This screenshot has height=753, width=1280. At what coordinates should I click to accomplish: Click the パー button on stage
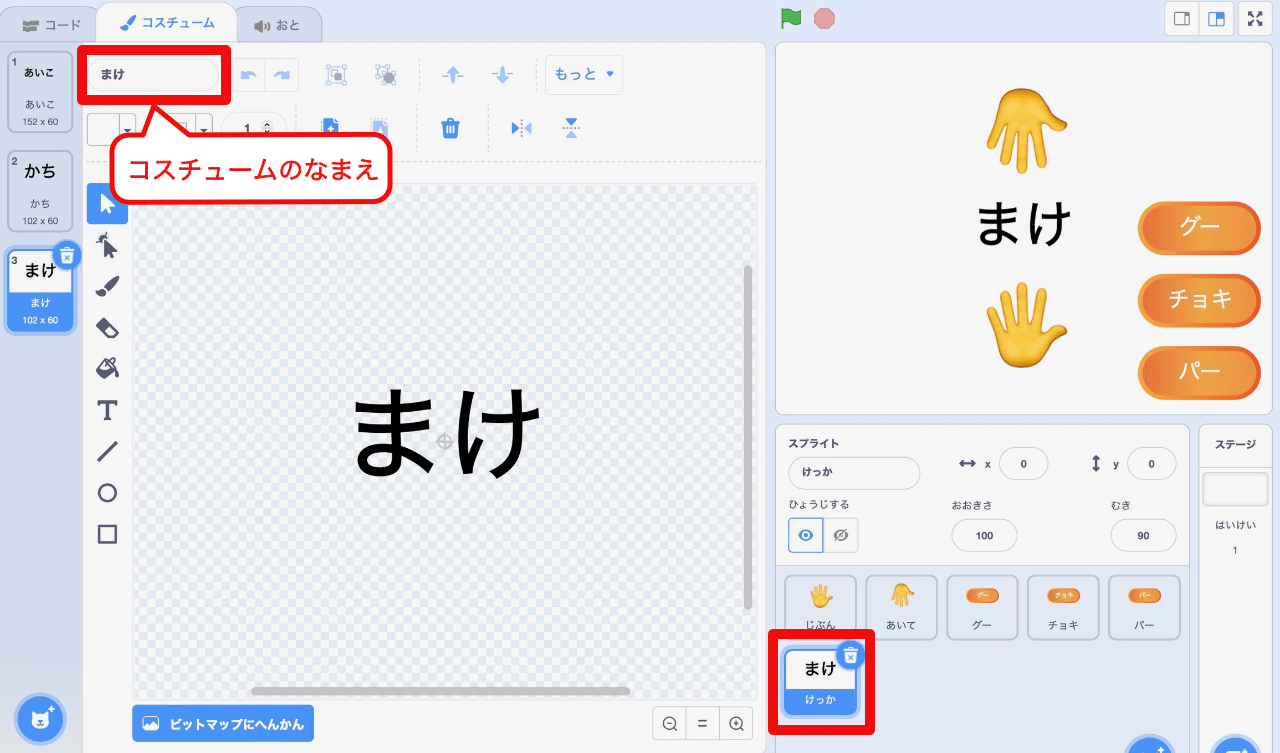click(x=1199, y=372)
